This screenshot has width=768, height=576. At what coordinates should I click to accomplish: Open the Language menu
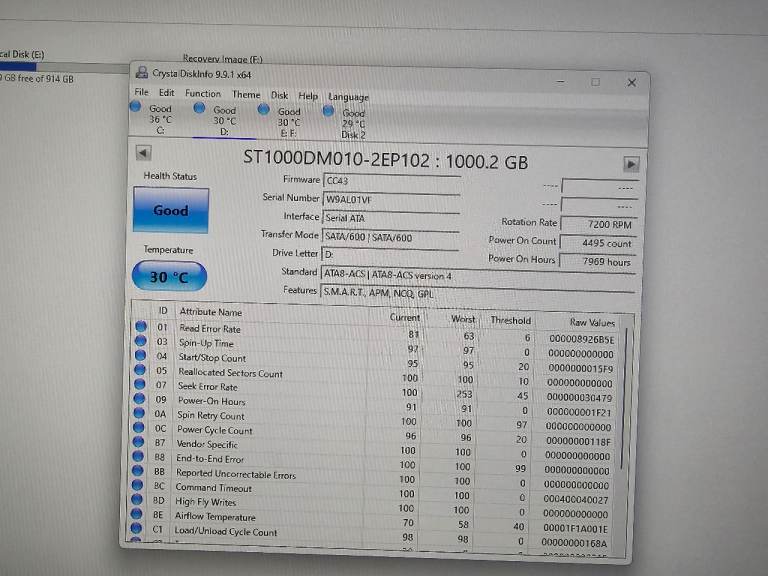point(348,97)
